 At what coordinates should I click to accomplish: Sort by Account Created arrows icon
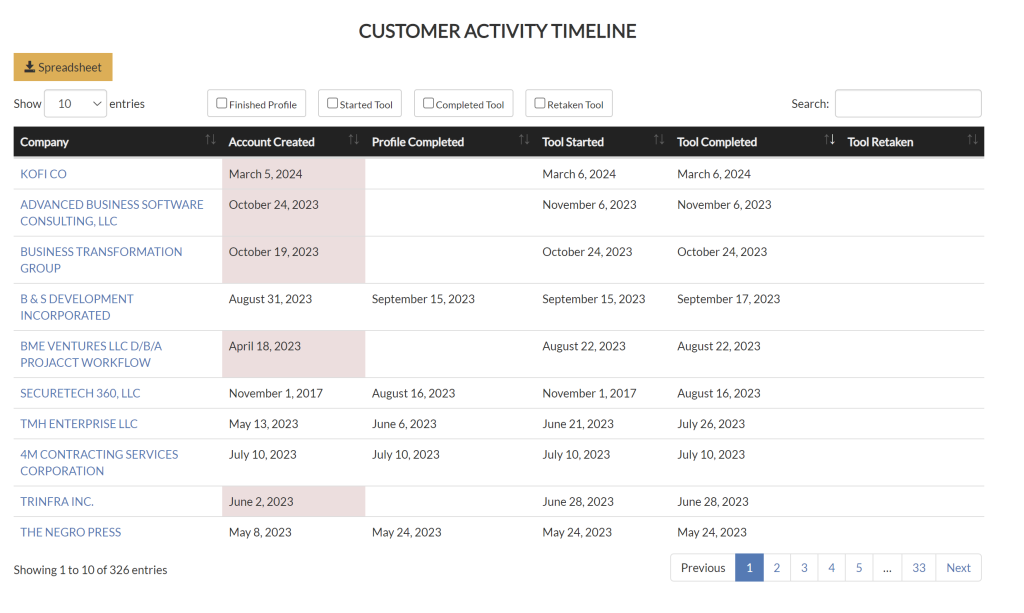point(353,141)
